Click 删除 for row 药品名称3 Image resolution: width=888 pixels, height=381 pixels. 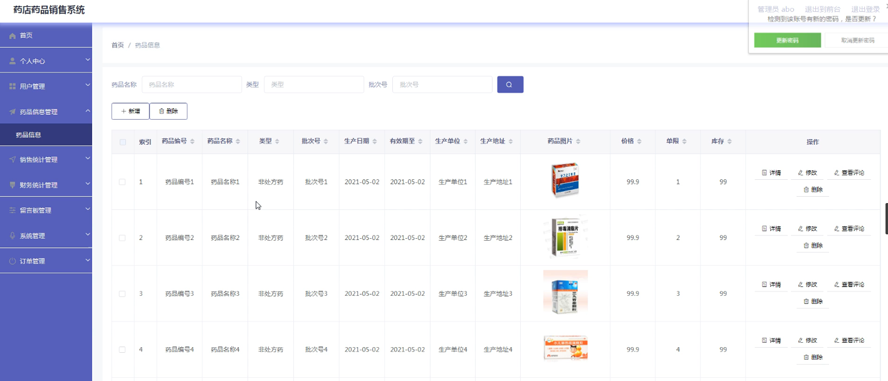tap(813, 301)
